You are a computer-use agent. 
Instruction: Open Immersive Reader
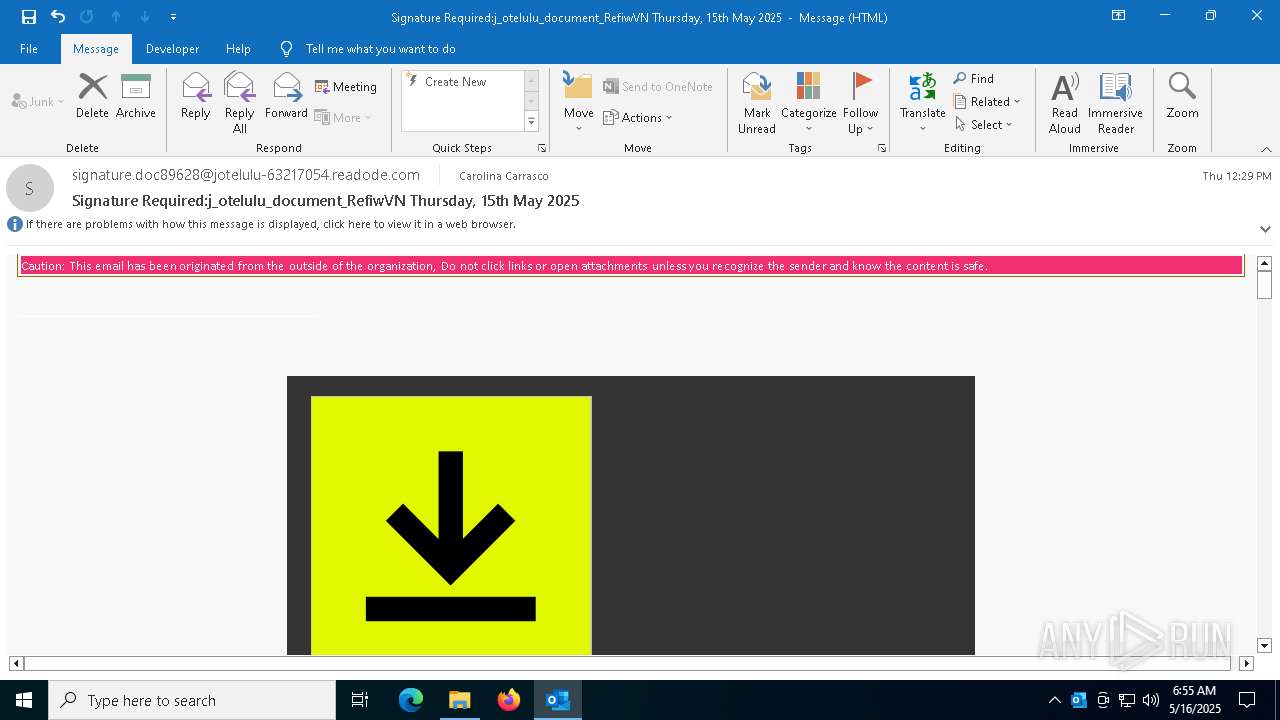tap(1115, 103)
